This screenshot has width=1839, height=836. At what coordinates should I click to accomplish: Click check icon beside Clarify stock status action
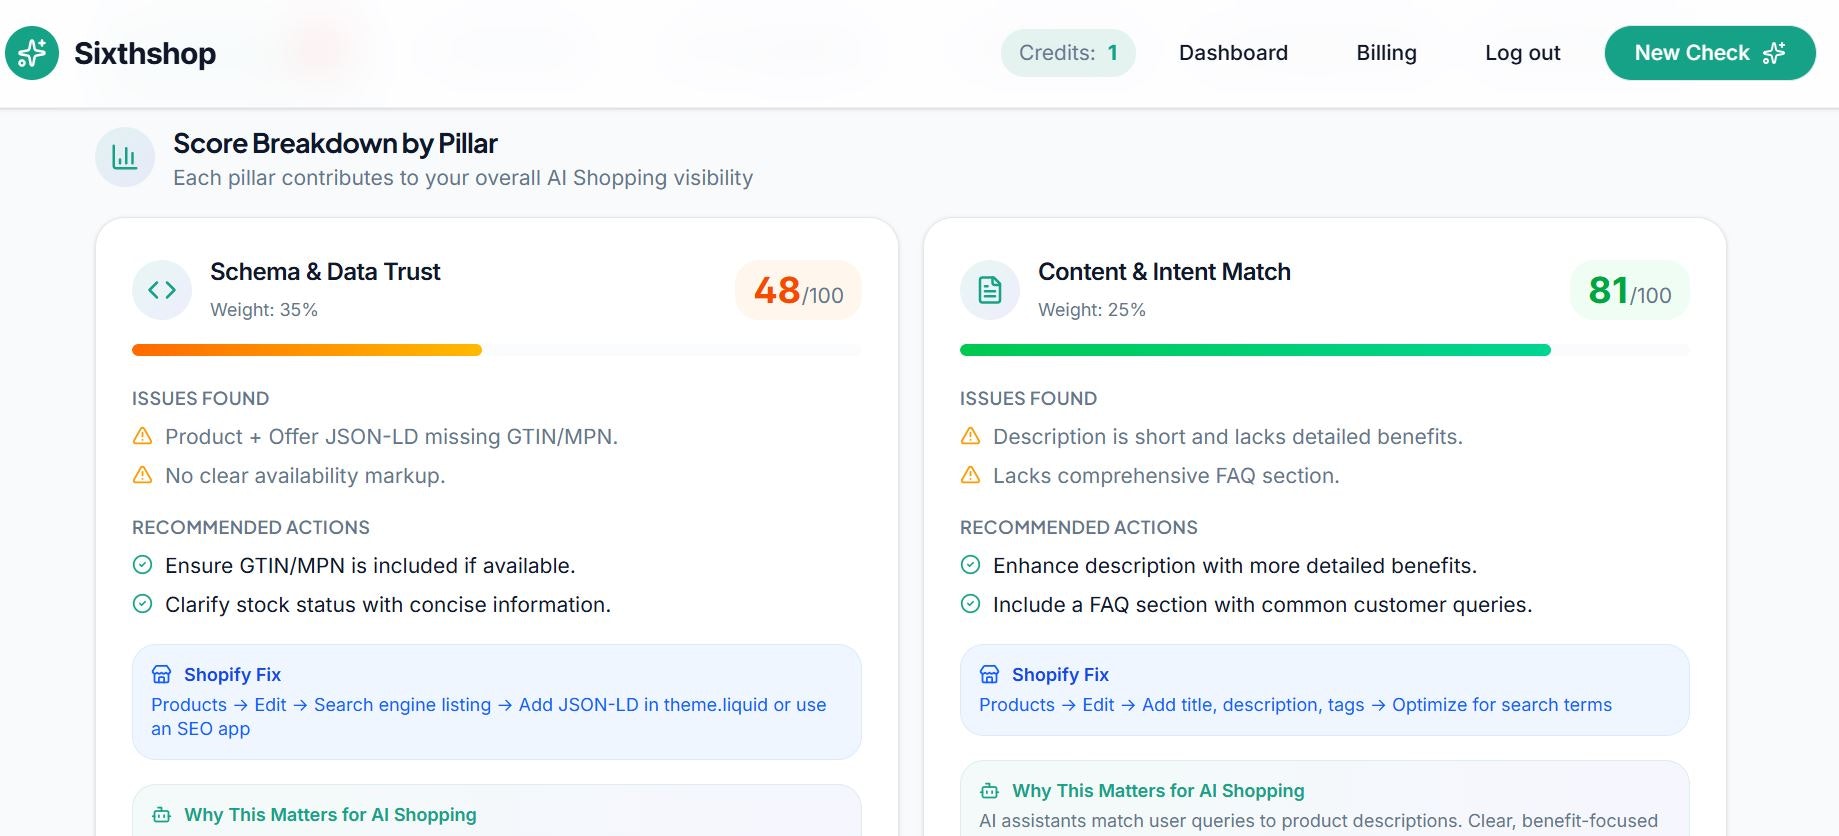[x=143, y=604]
